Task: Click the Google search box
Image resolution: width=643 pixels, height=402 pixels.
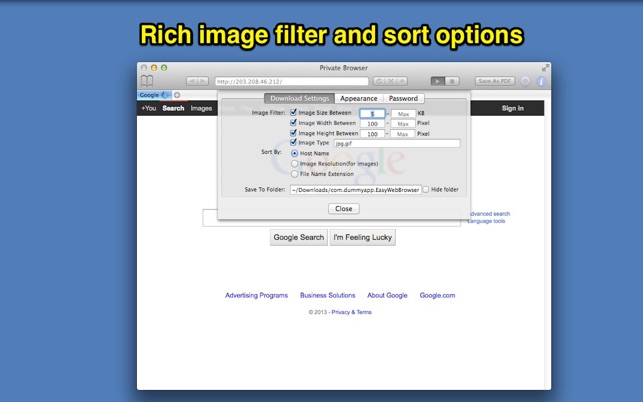Action: pos(331,222)
